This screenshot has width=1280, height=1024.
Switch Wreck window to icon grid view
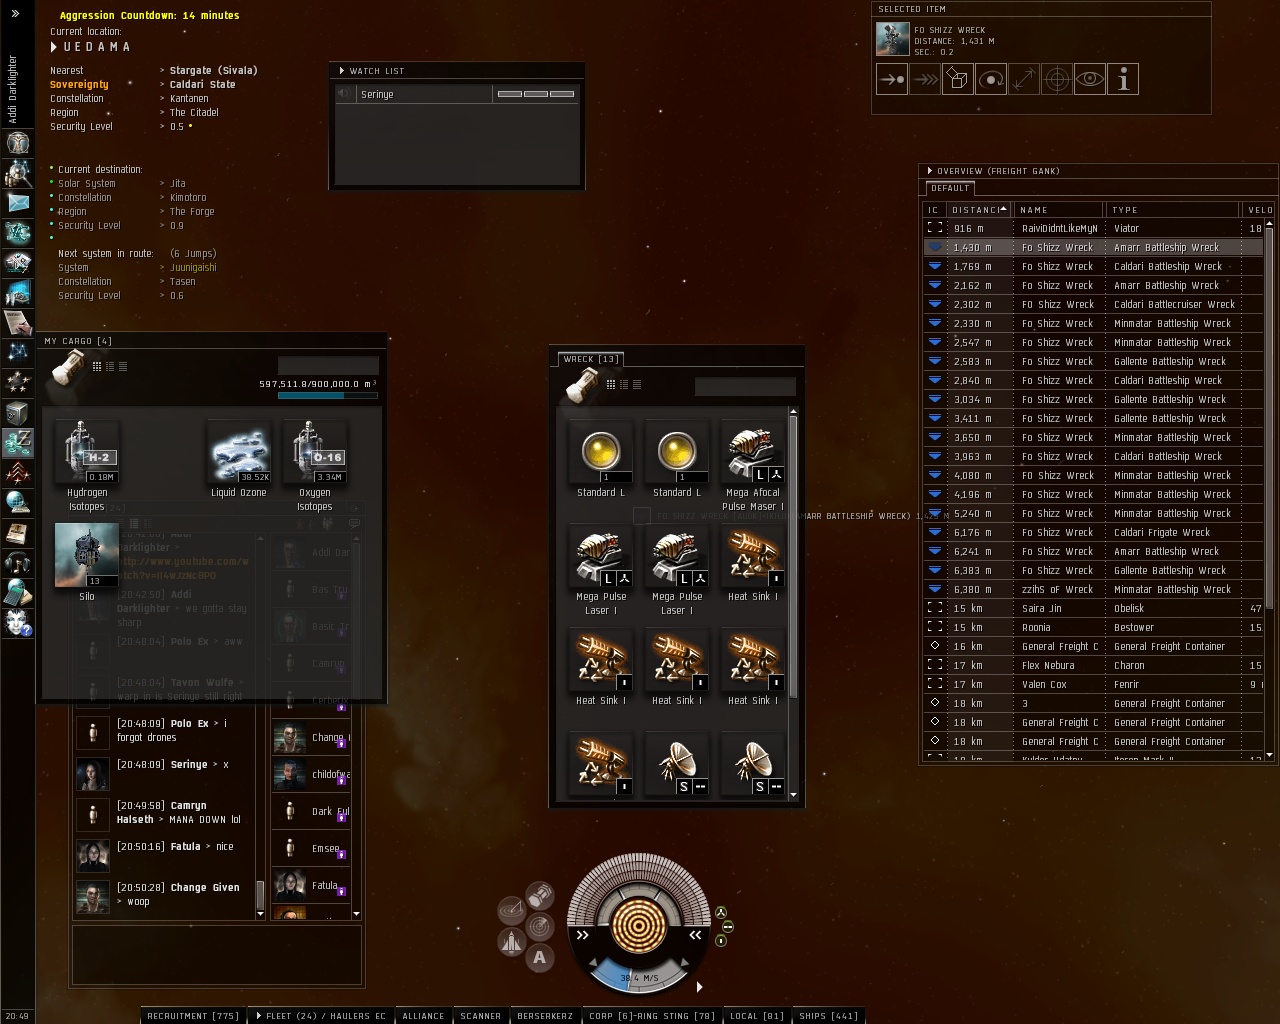(611, 385)
